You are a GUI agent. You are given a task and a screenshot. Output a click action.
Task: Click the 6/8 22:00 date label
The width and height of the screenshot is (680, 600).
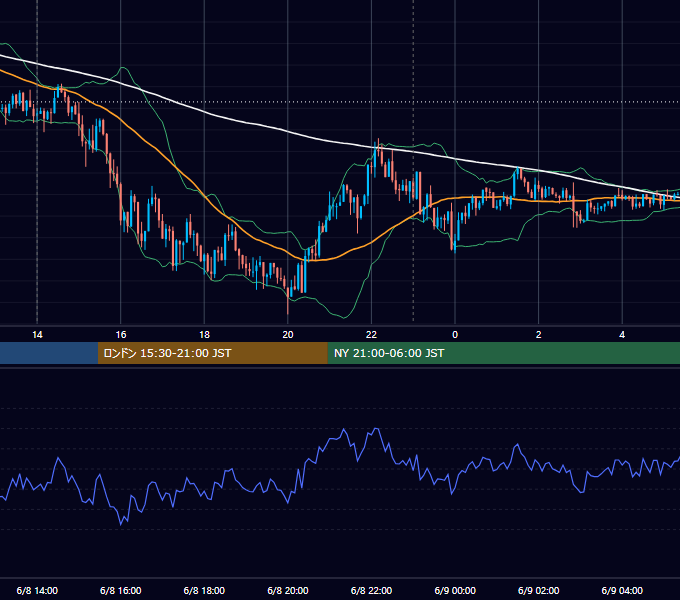[x=371, y=590]
